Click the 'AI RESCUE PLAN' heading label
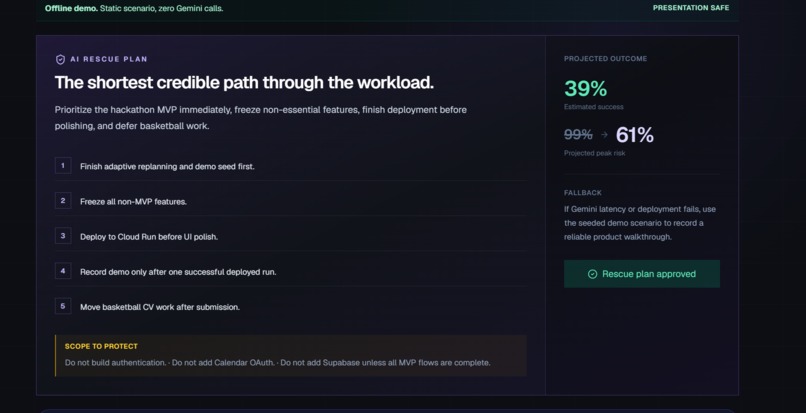The height and width of the screenshot is (413, 806). [x=109, y=59]
